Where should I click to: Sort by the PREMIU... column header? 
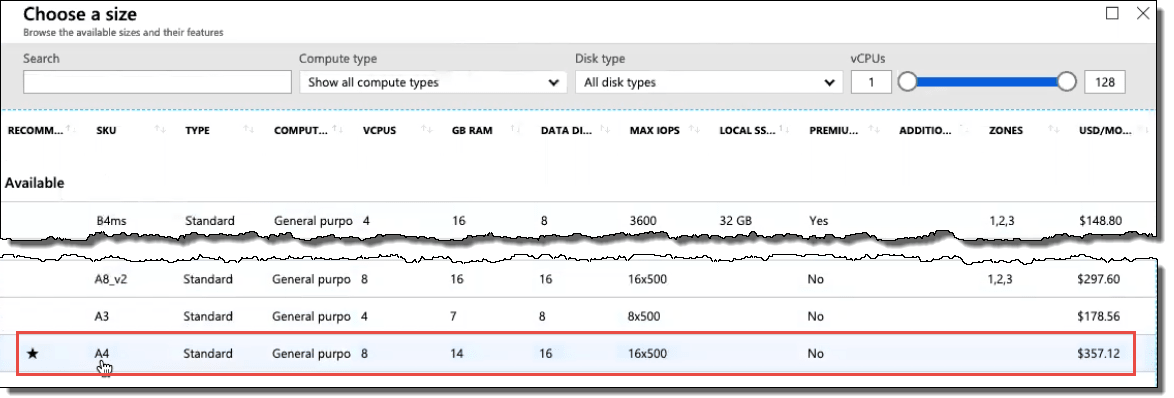pos(833,130)
